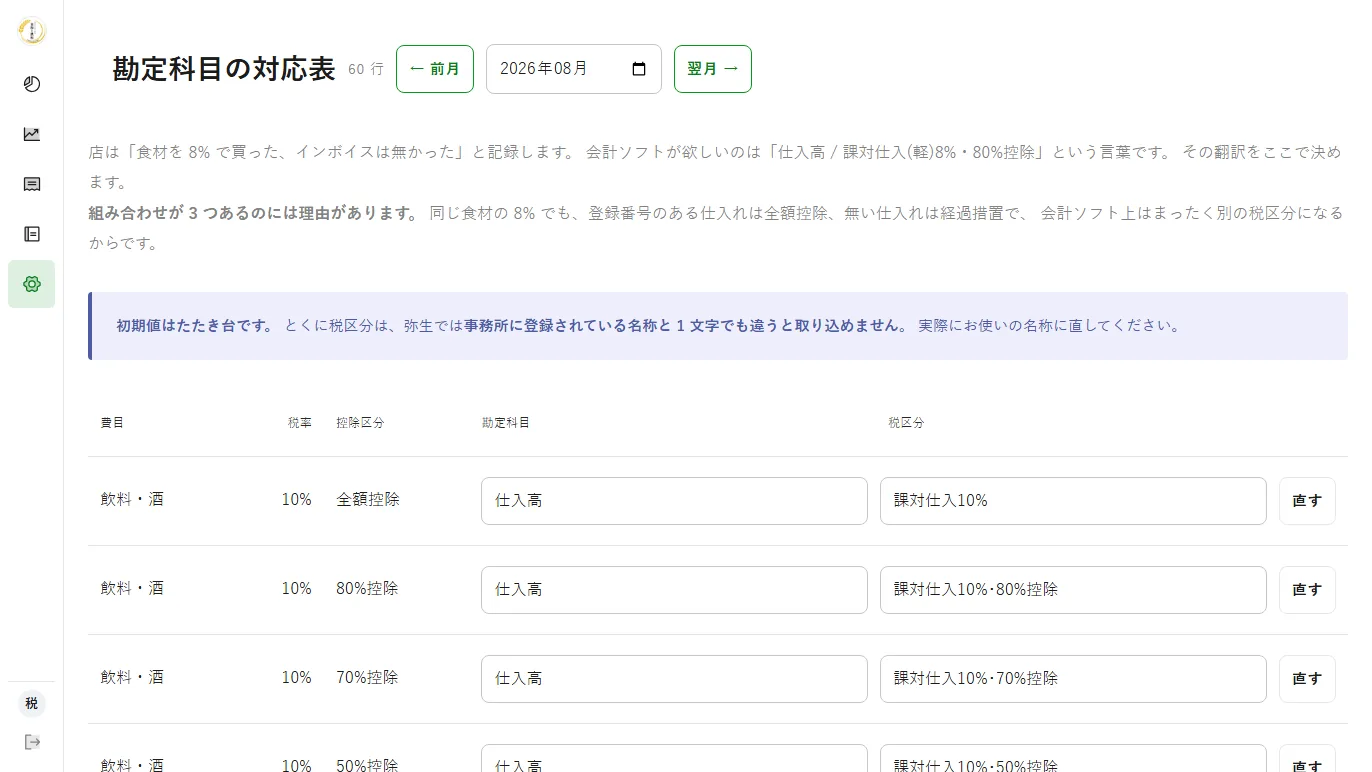The height and width of the screenshot is (772, 1372).
Task: Open the ledger document sidebar icon
Action: click(32, 234)
